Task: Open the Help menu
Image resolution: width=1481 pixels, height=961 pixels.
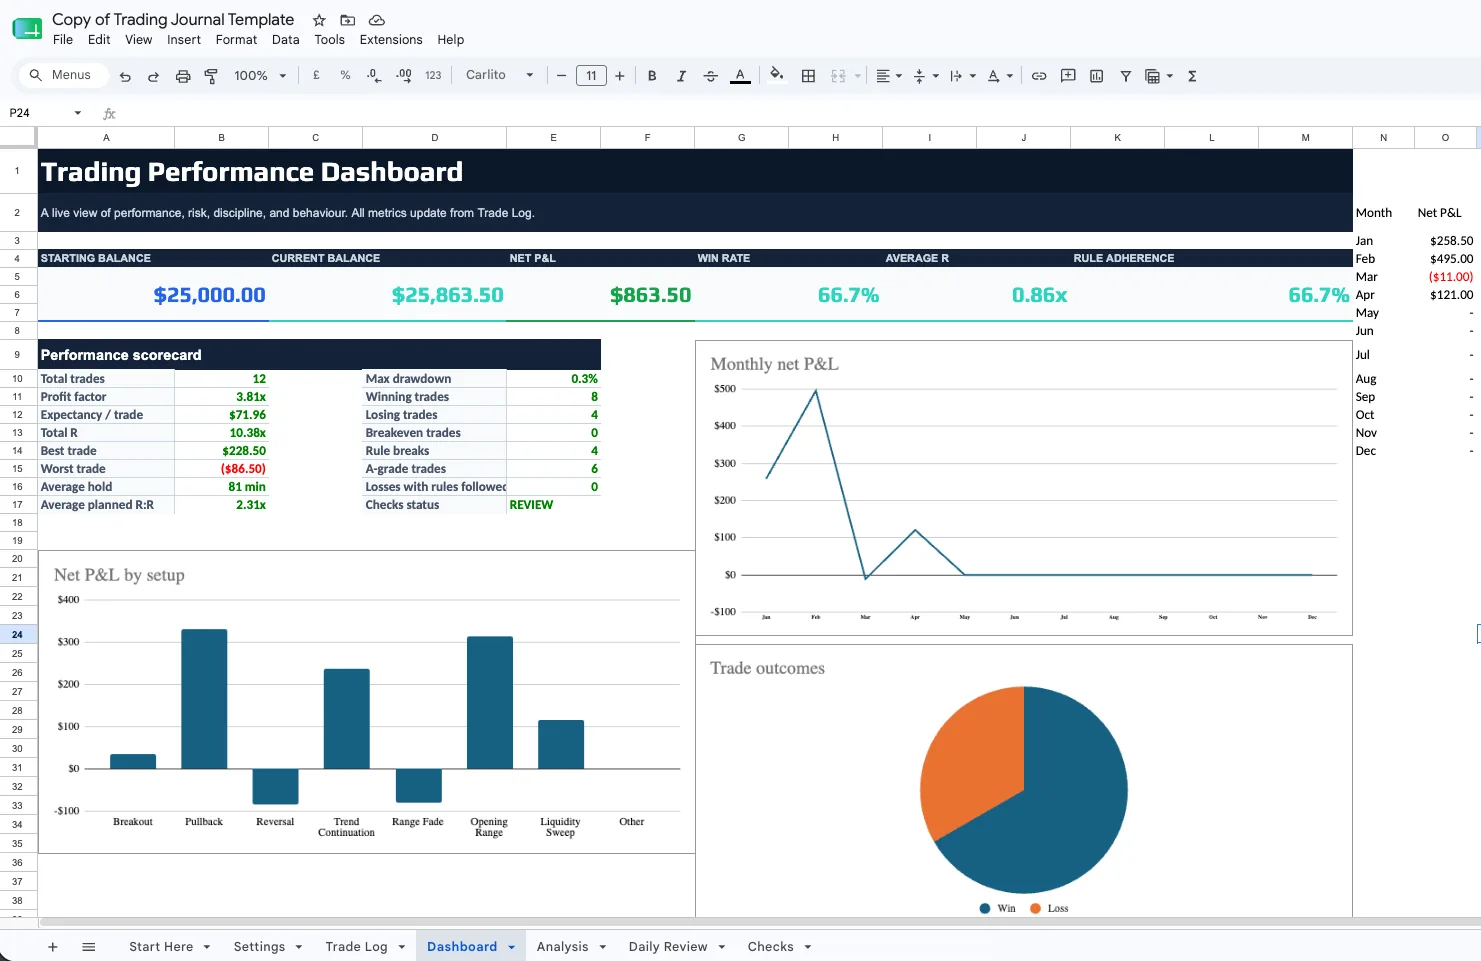Action: pyautogui.click(x=451, y=40)
